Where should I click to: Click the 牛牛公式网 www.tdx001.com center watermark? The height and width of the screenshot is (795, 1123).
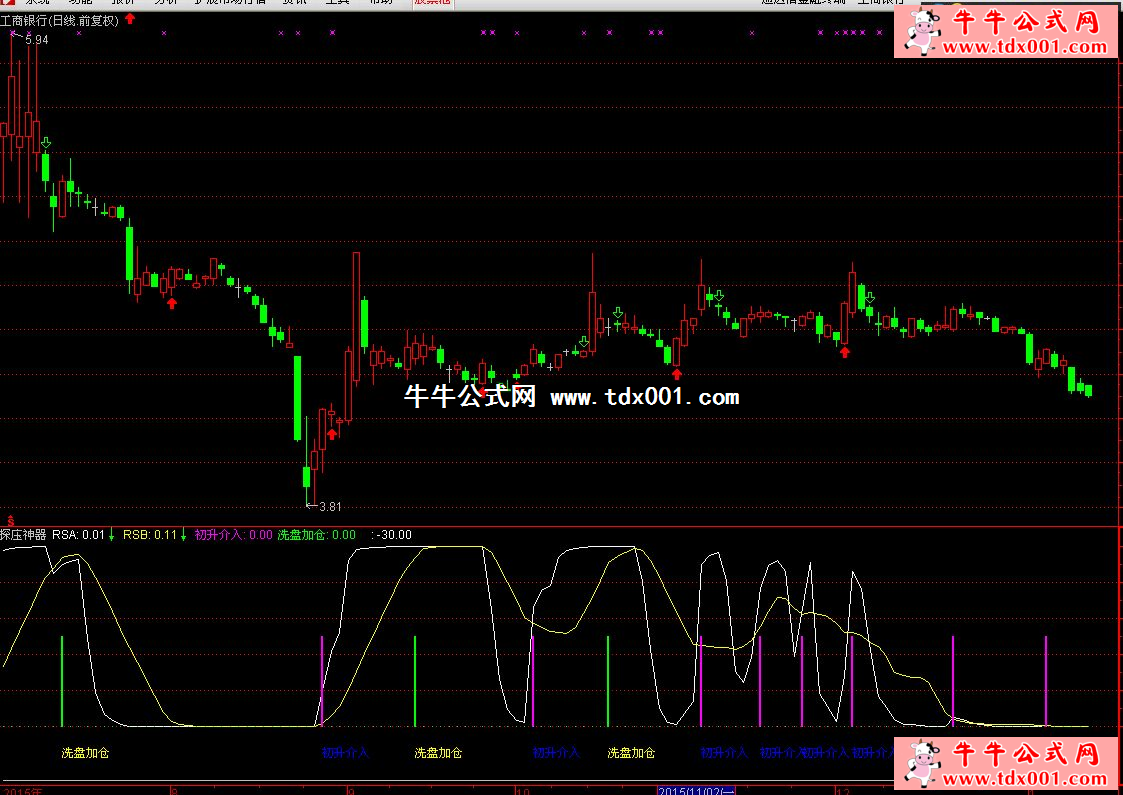point(571,397)
